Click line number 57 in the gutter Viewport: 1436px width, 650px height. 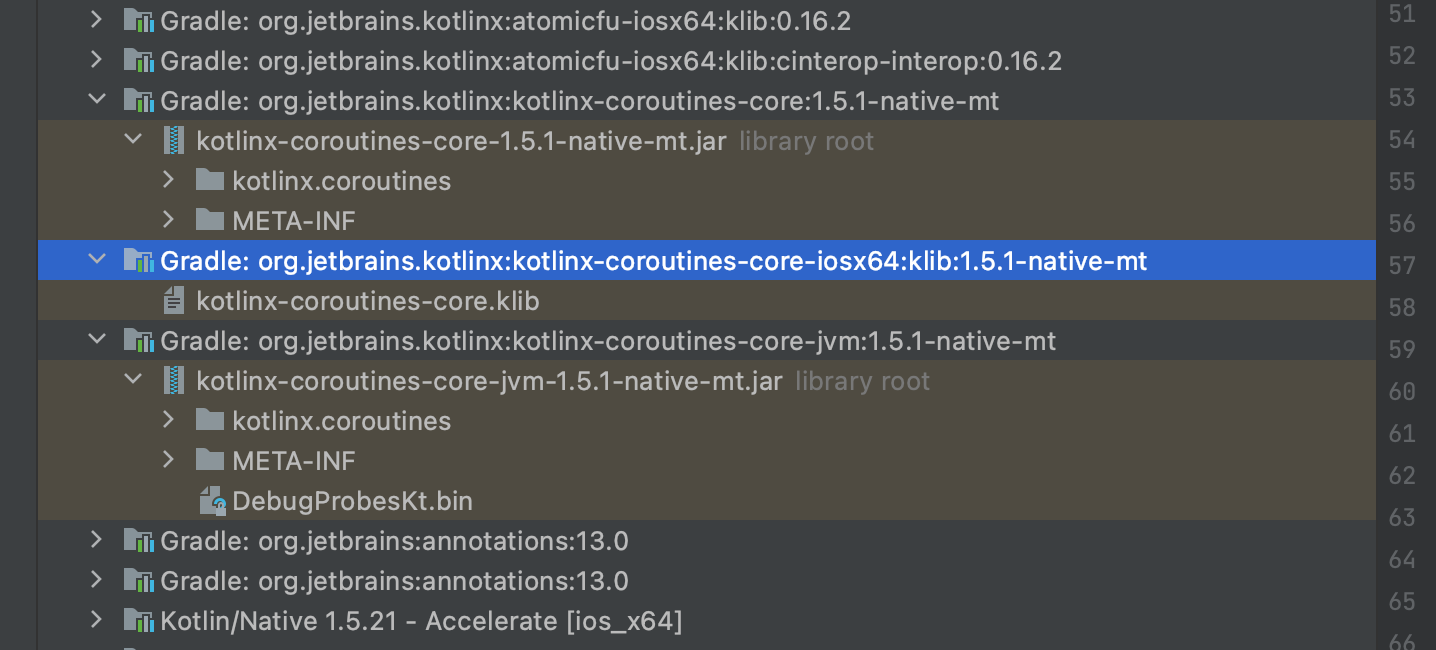[x=1402, y=265]
